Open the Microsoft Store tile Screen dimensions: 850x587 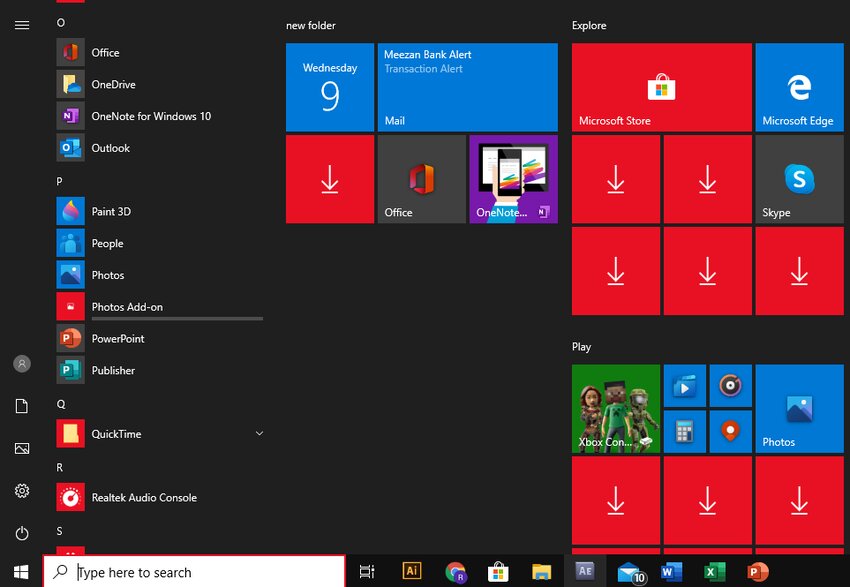(x=661, y=87)
